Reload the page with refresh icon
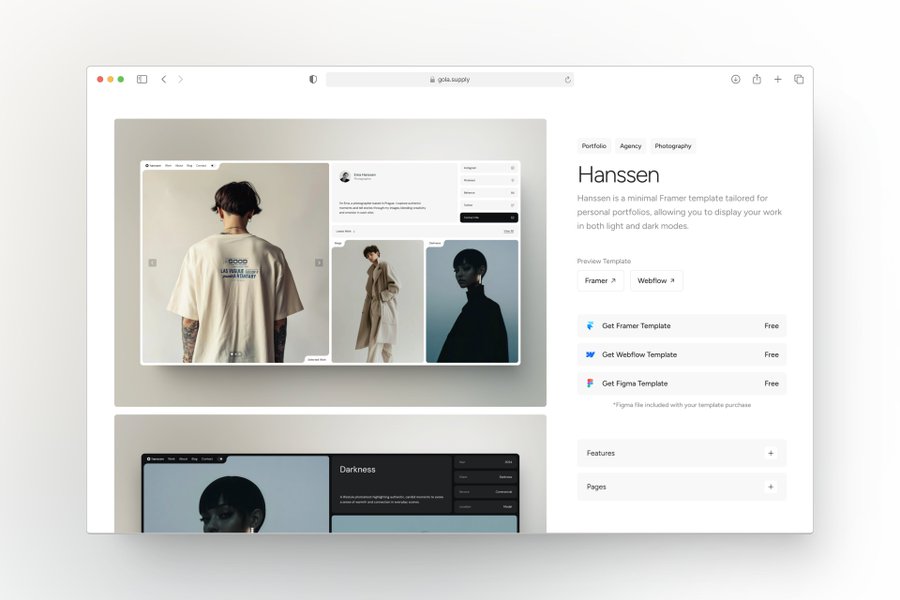The height and width of the screenshot is (600, 900). pyautogui.click(x=568, y=80)
